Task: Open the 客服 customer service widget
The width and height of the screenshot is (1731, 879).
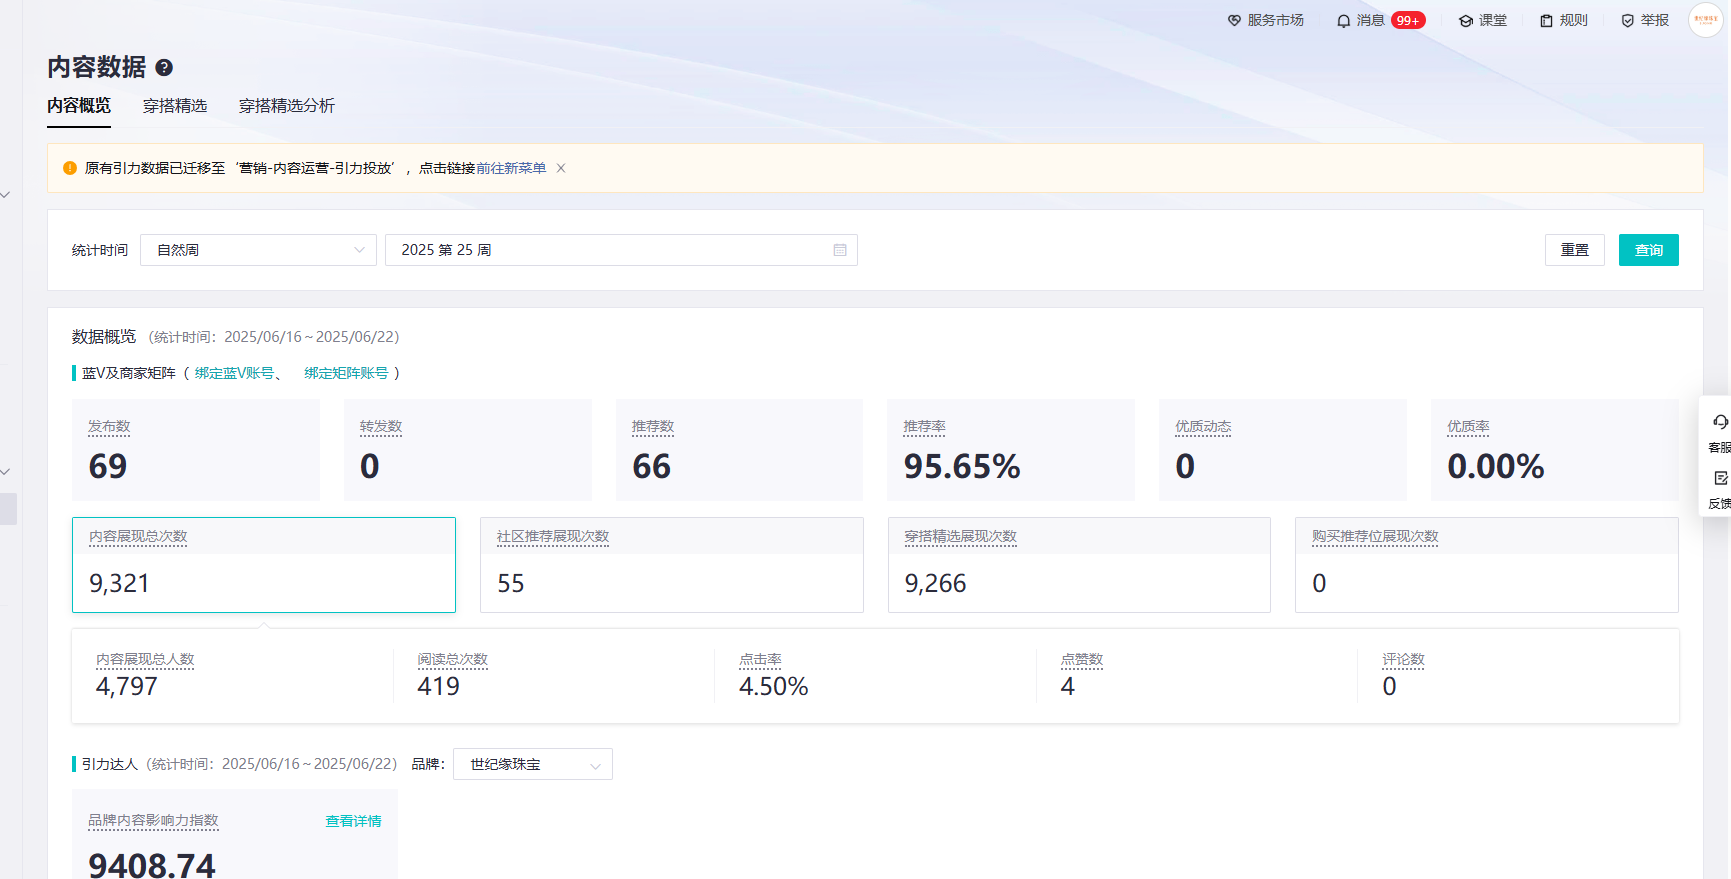Action: 1719,433
